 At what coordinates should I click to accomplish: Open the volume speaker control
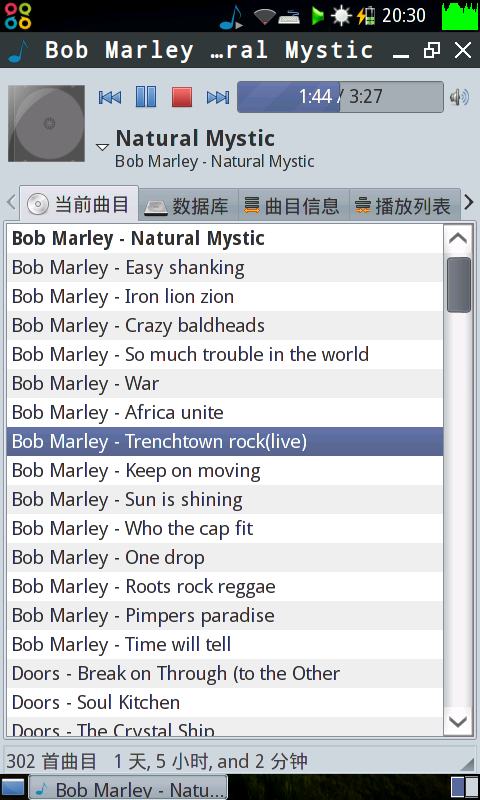pos(459,97)
